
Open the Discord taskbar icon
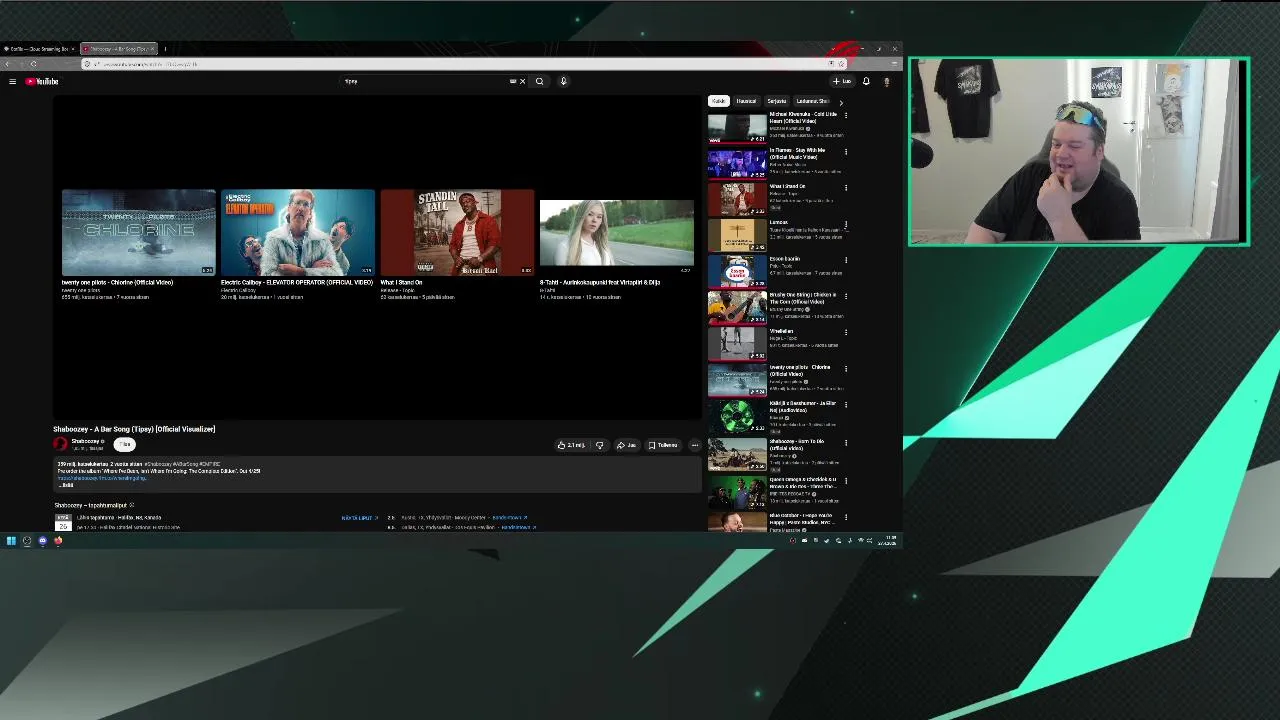point(42,541)
